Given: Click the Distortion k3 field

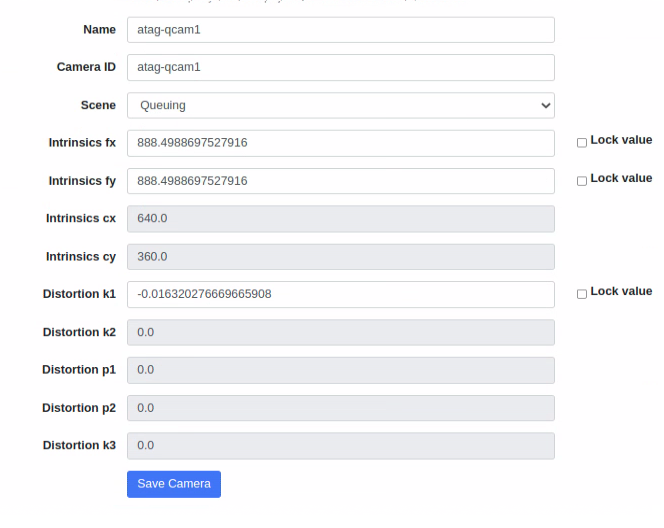Looking at the screenshot, I should 340,446.
